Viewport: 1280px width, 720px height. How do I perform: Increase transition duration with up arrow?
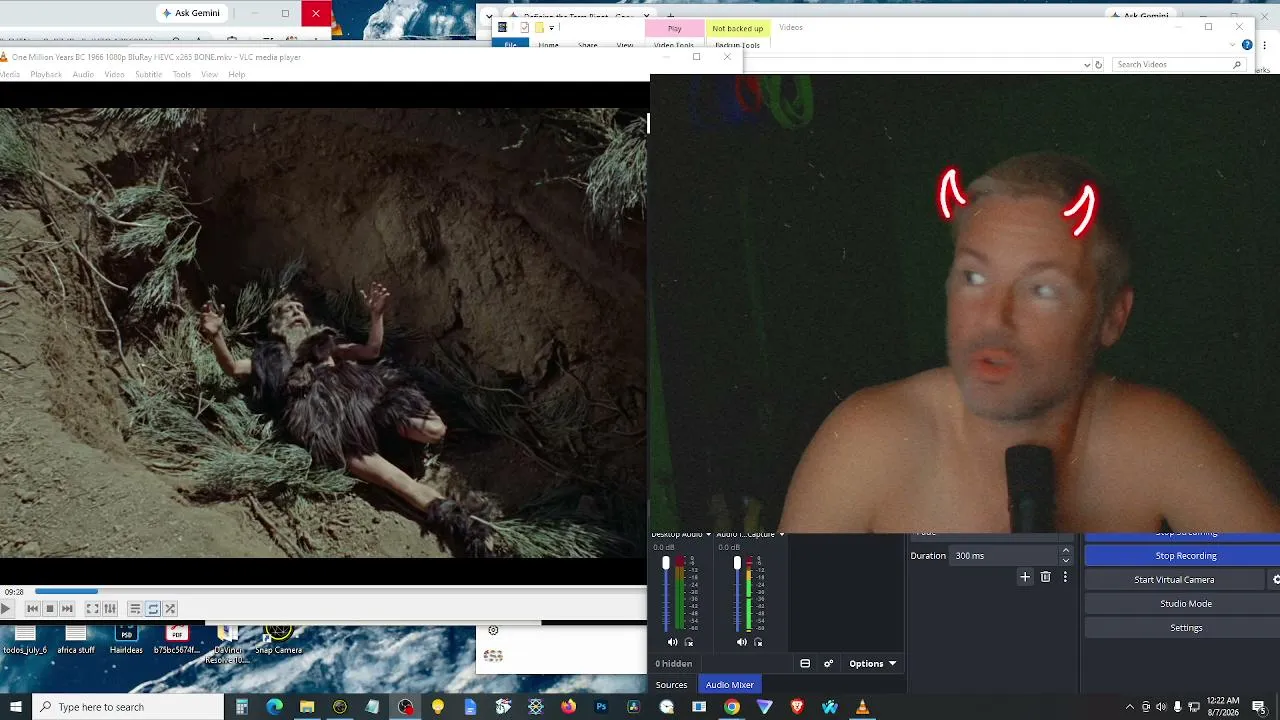coord(1065,551)
